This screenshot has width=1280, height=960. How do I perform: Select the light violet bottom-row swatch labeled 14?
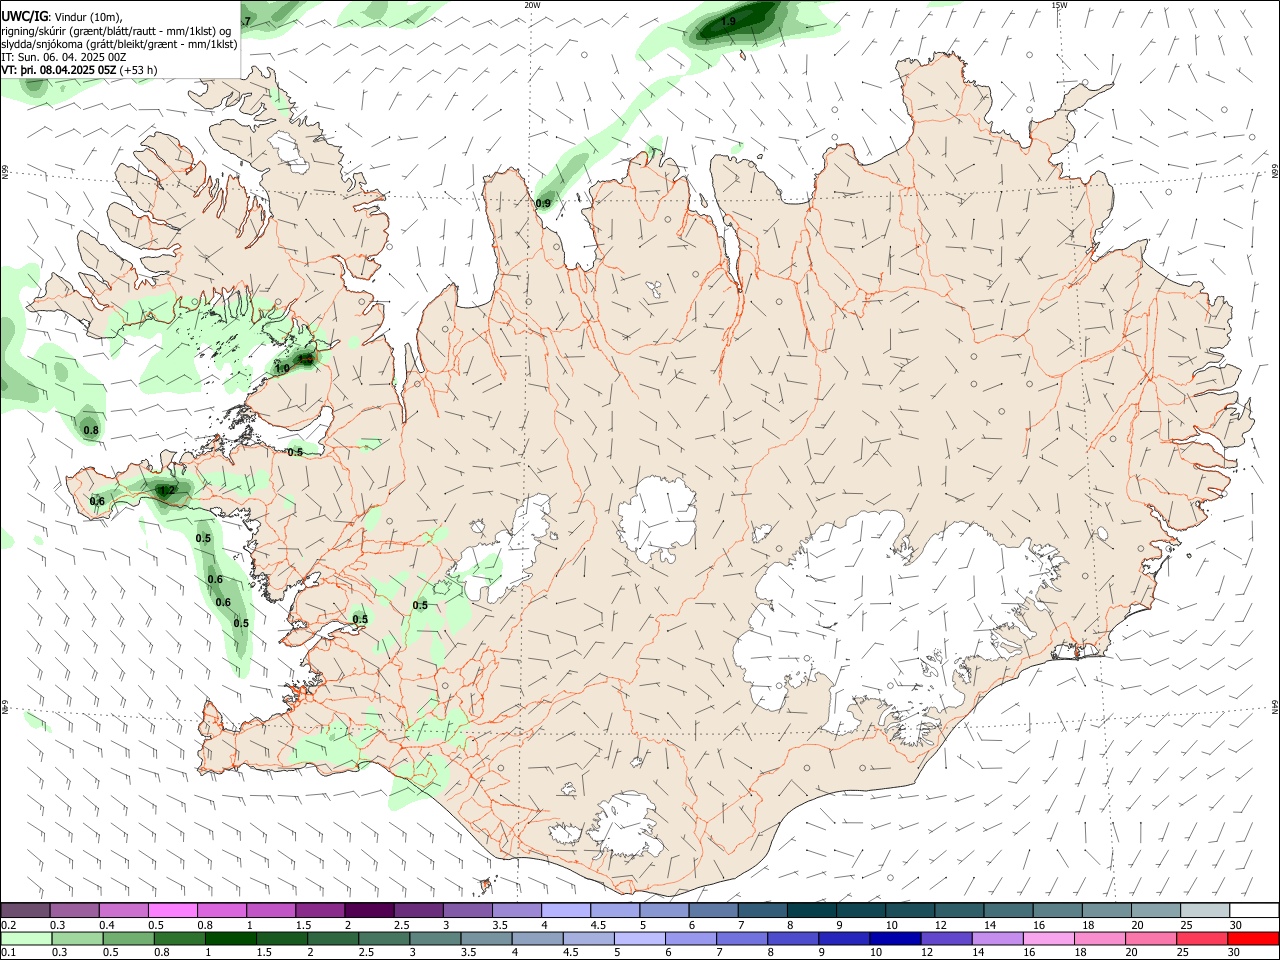click(997, 938)
